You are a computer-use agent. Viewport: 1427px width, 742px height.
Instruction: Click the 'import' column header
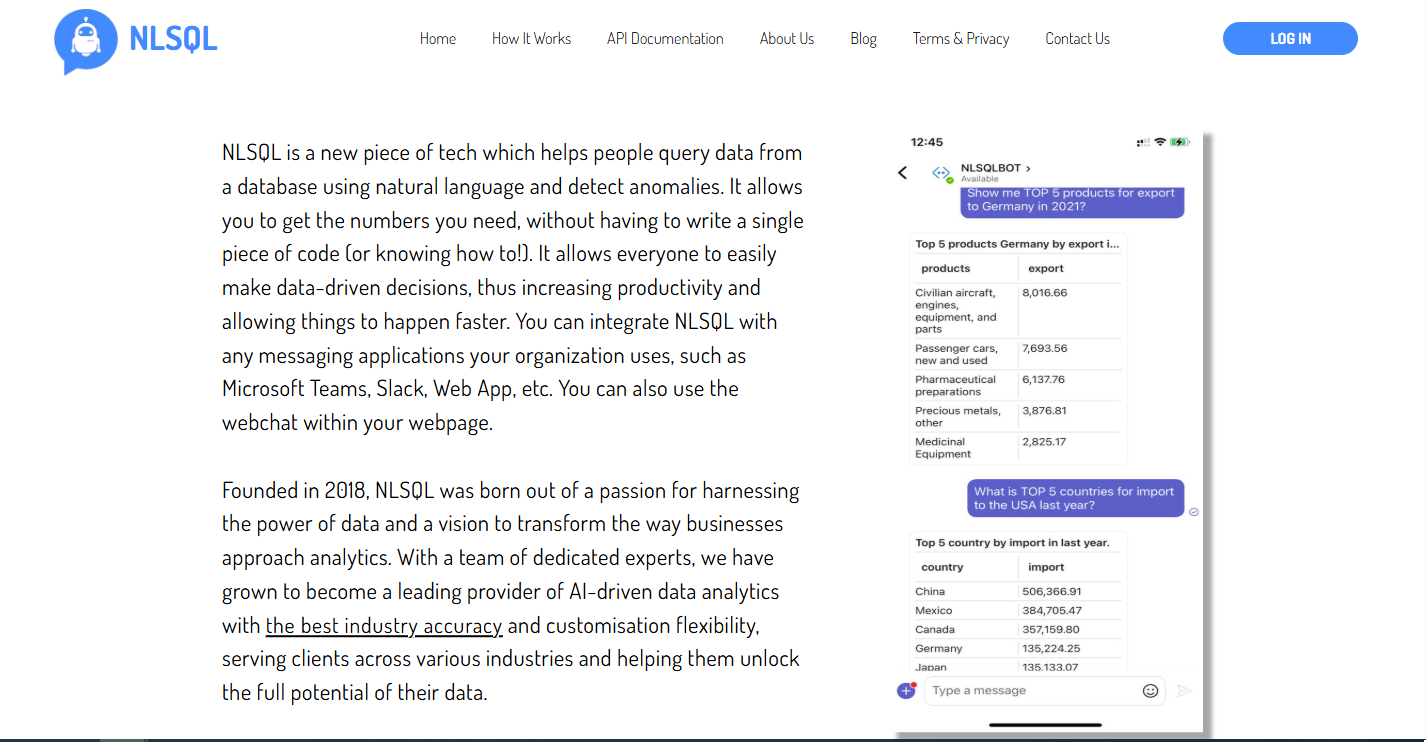click(1046, 567)
